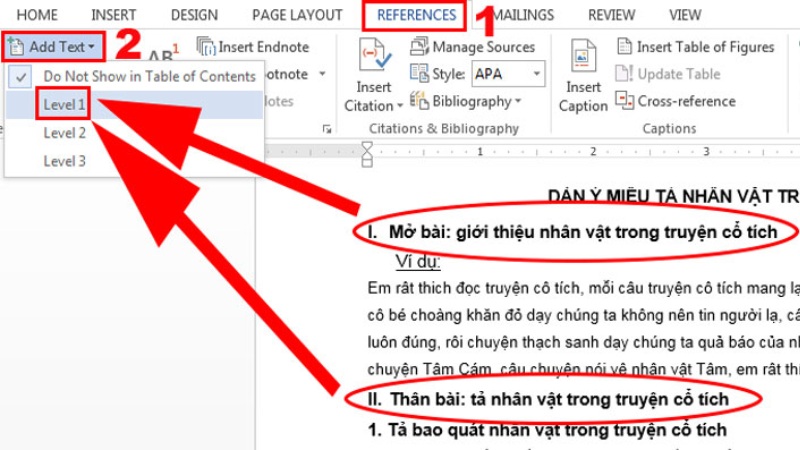Click the Cross-reference icon
This screenshot has width=800, height=450.
(624, 101)
